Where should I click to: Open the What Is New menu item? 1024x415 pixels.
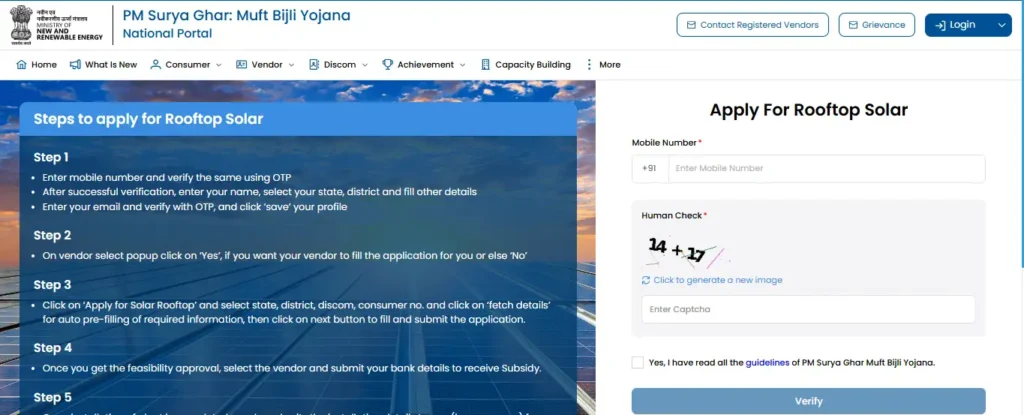(x=103, y=65)
